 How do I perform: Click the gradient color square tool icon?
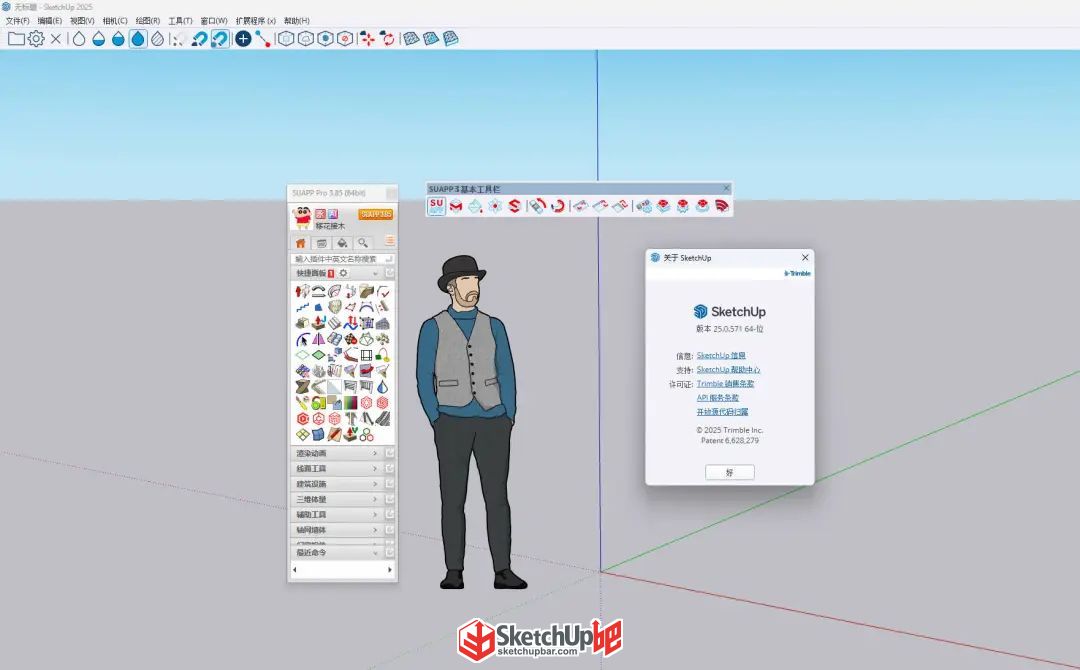pos(351,403)
